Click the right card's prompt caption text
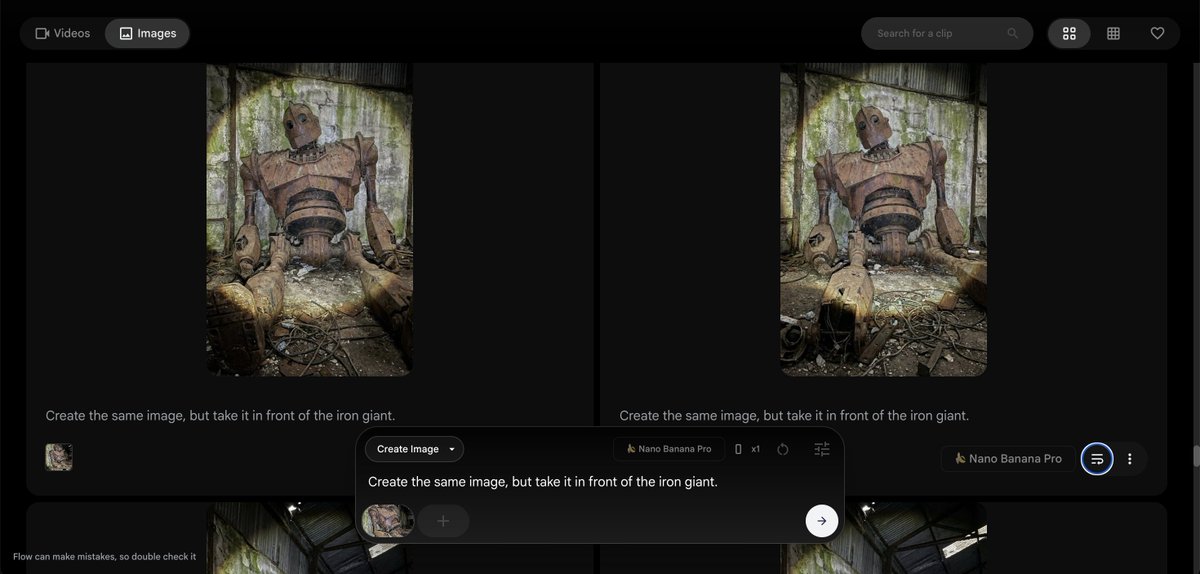The height and width of the screenshot is (574, 1200). coord(794,415)
